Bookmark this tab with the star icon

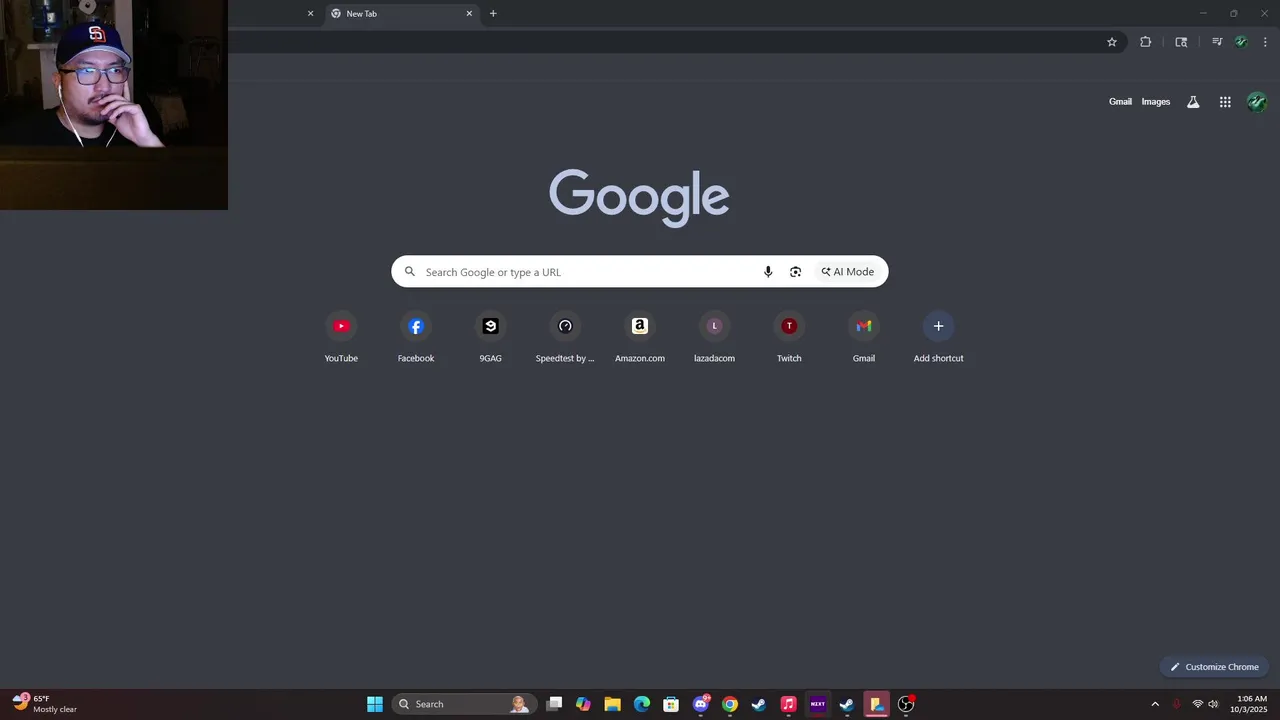coord(1111,42)
